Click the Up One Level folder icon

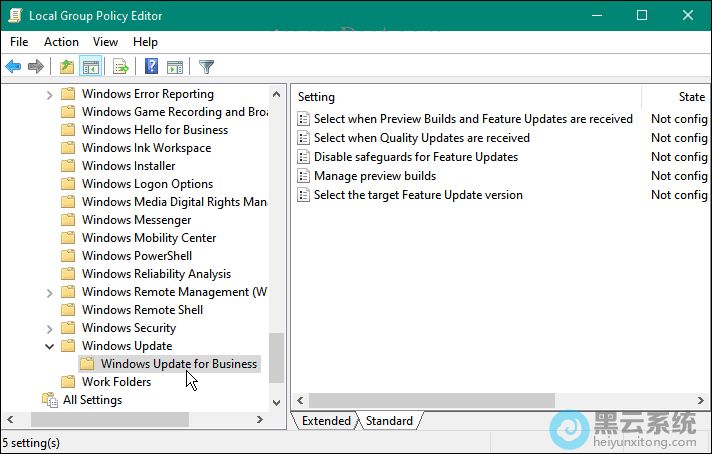[x=66, y=67]
